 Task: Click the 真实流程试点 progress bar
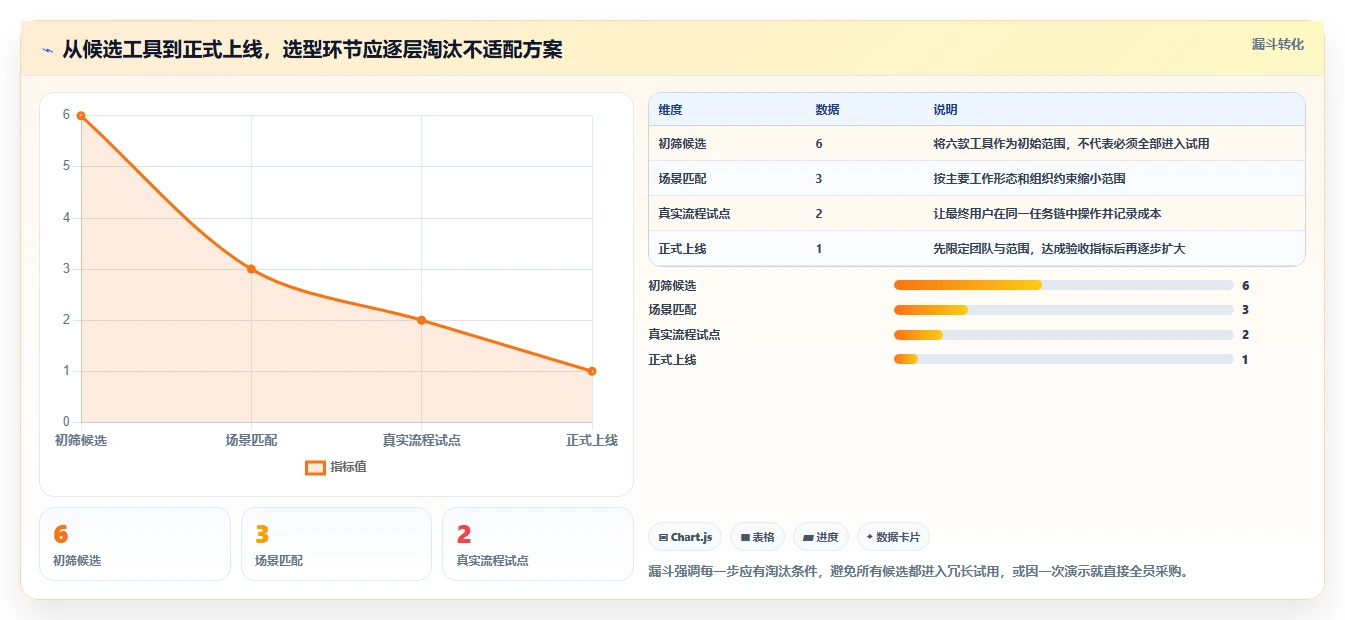(1063, 335)
